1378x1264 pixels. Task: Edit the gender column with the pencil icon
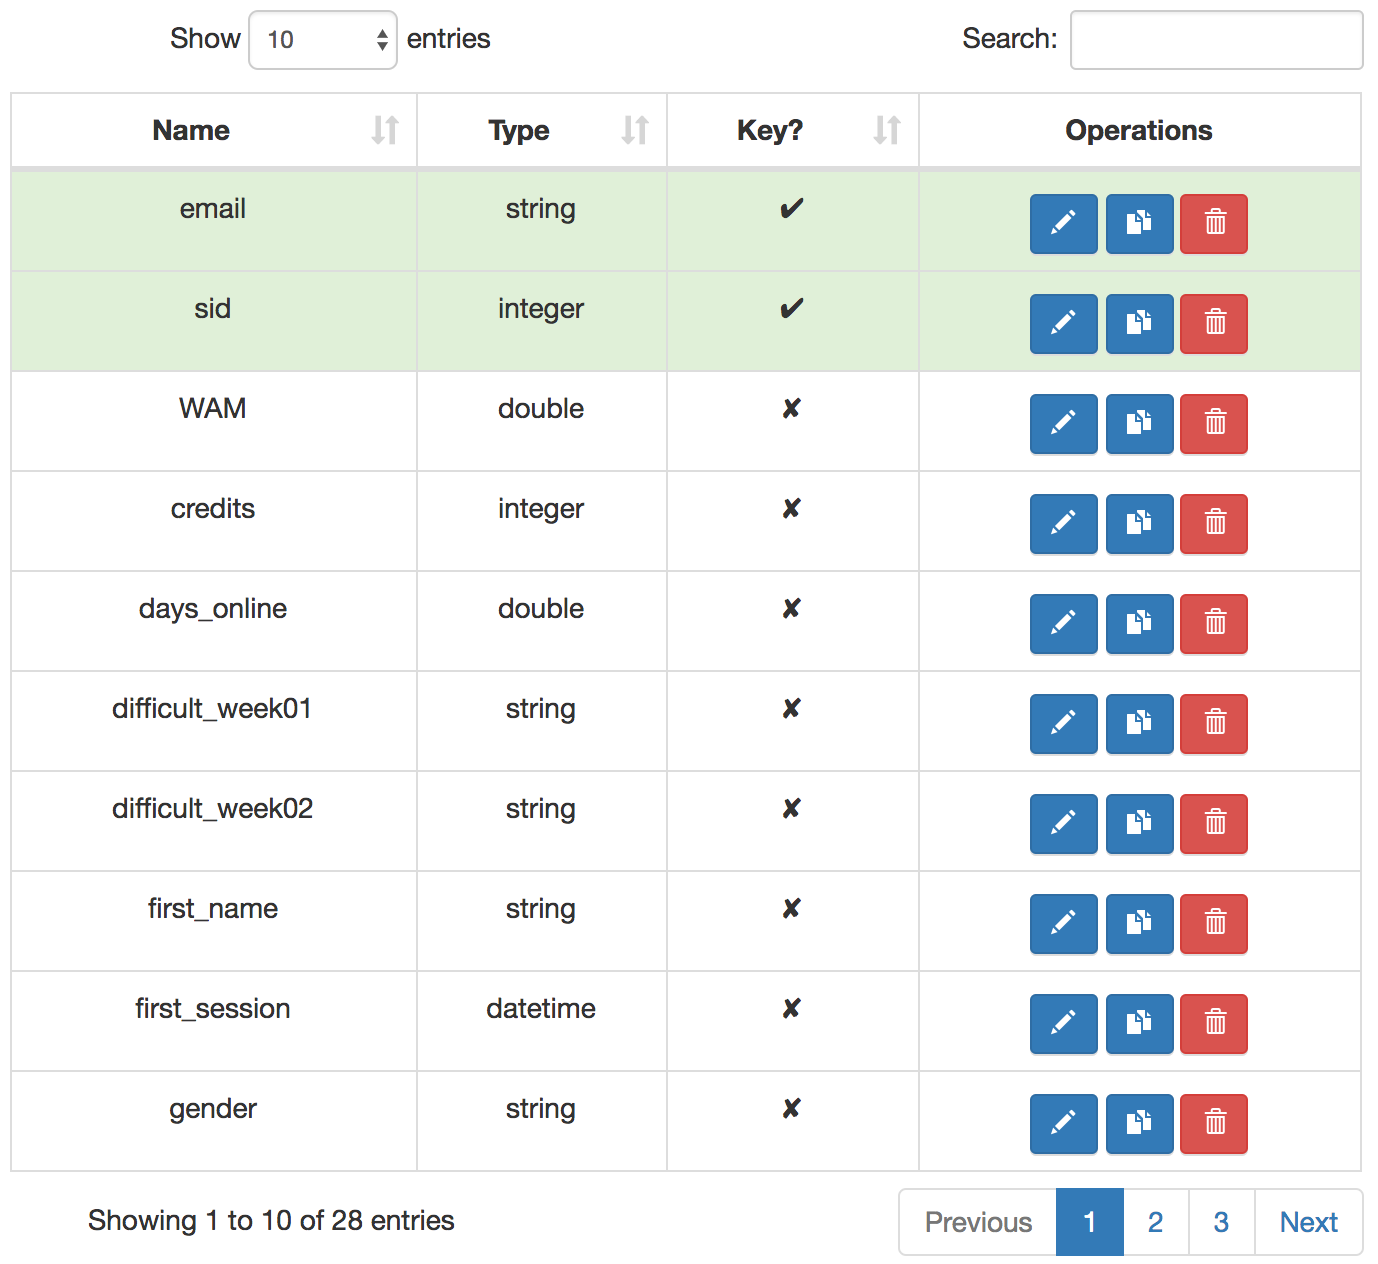pyautogui.click(x=1064, y=1123)
